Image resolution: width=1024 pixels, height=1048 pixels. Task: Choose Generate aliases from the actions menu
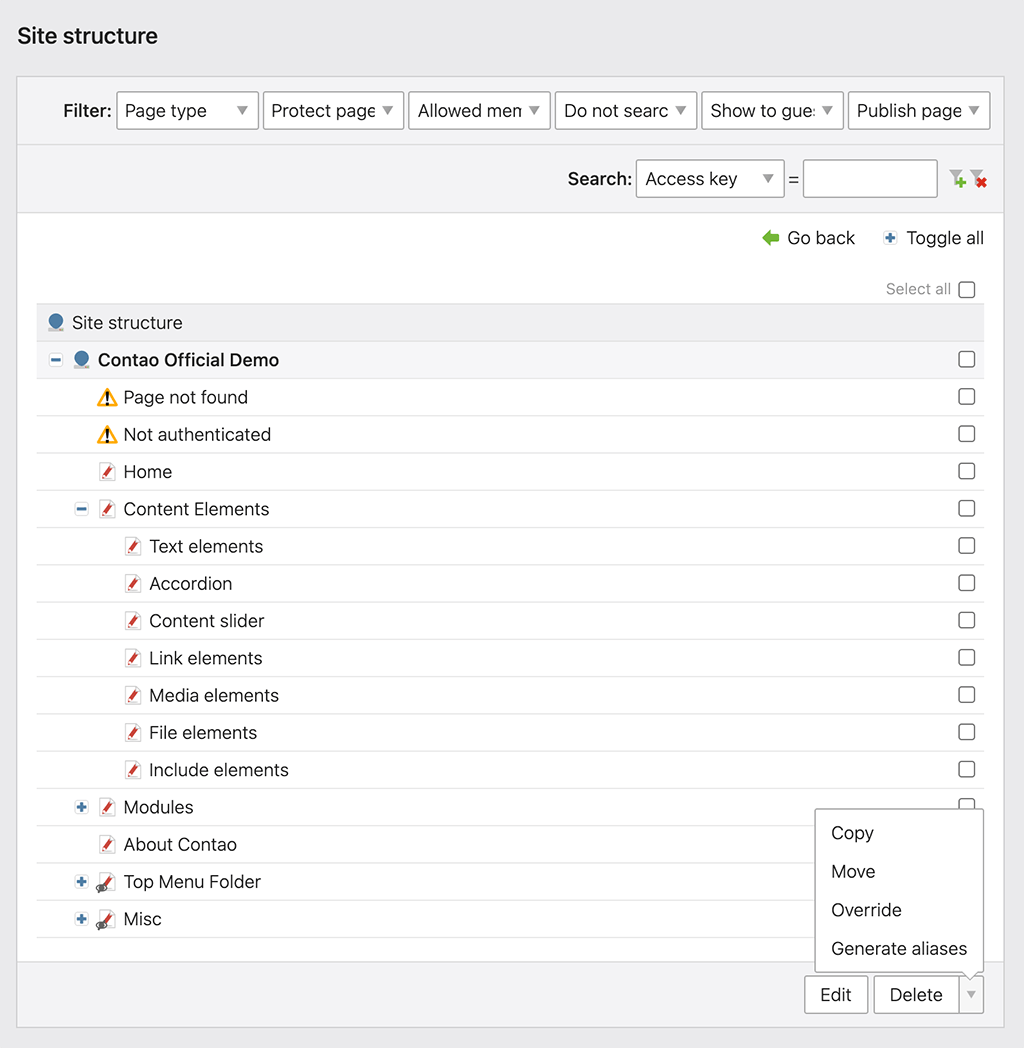(899, 949)
